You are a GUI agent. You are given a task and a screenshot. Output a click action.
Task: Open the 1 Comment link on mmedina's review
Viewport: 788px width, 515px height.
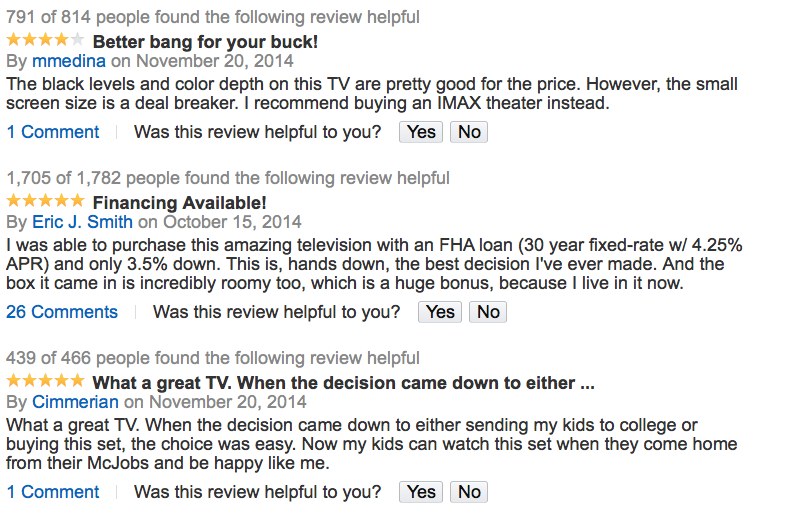pyautogui.click(x=53, y=132)
